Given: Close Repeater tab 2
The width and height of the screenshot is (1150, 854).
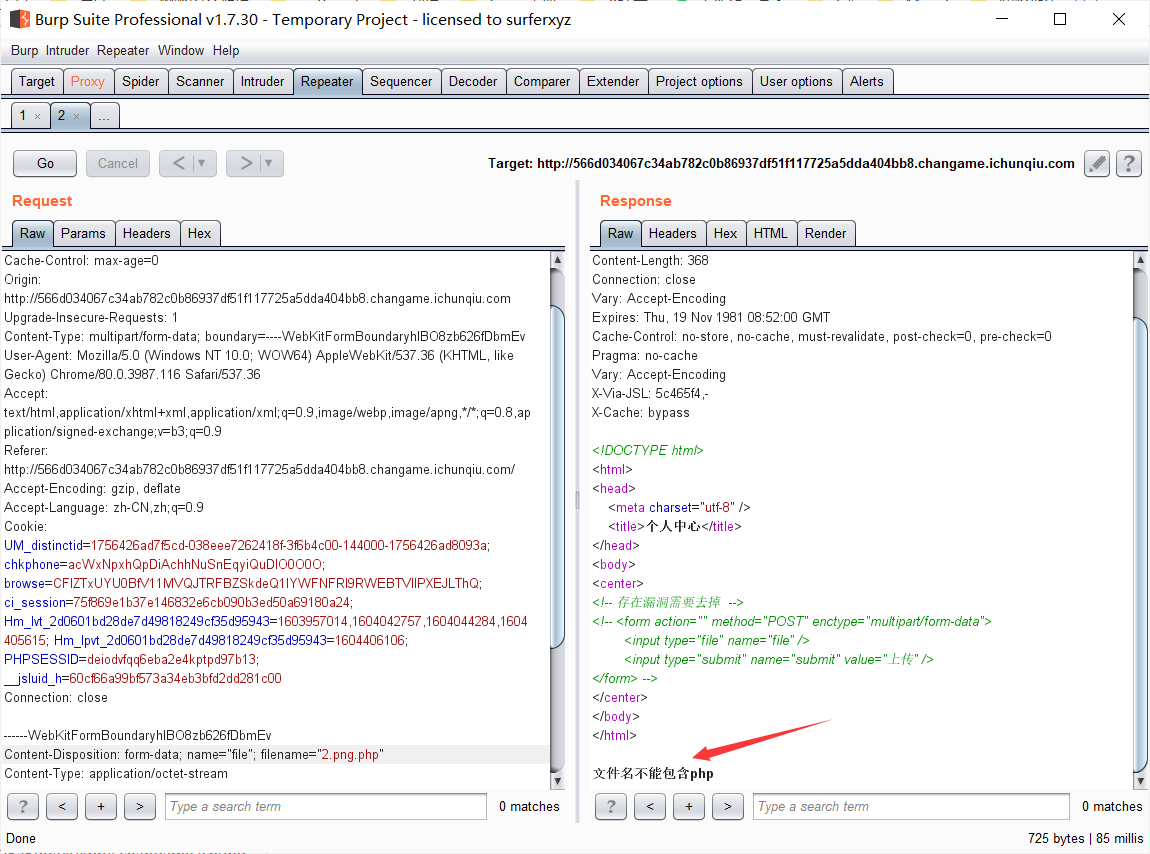Looking at the screenshot, I should pos(76,116).
